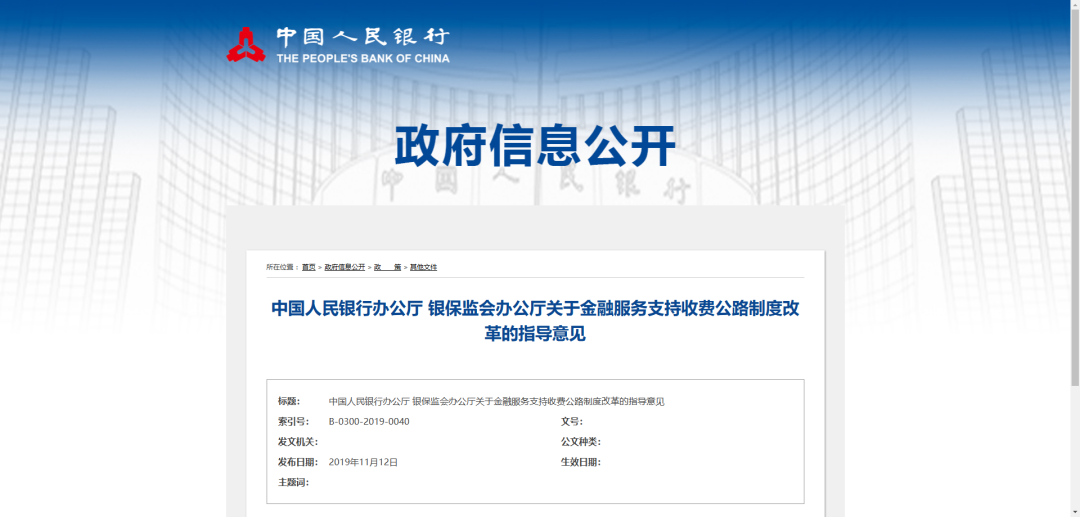Click the 主题词 label
1080x517 pixels.
coord(293,483)
